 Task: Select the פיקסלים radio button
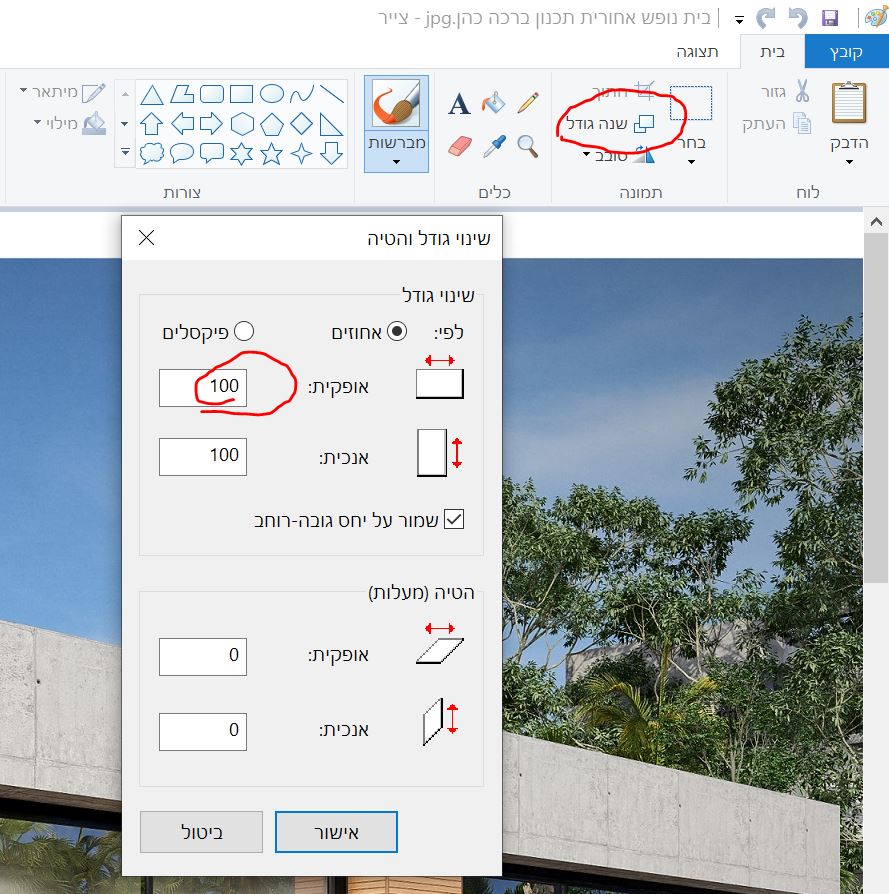(244, 331)
